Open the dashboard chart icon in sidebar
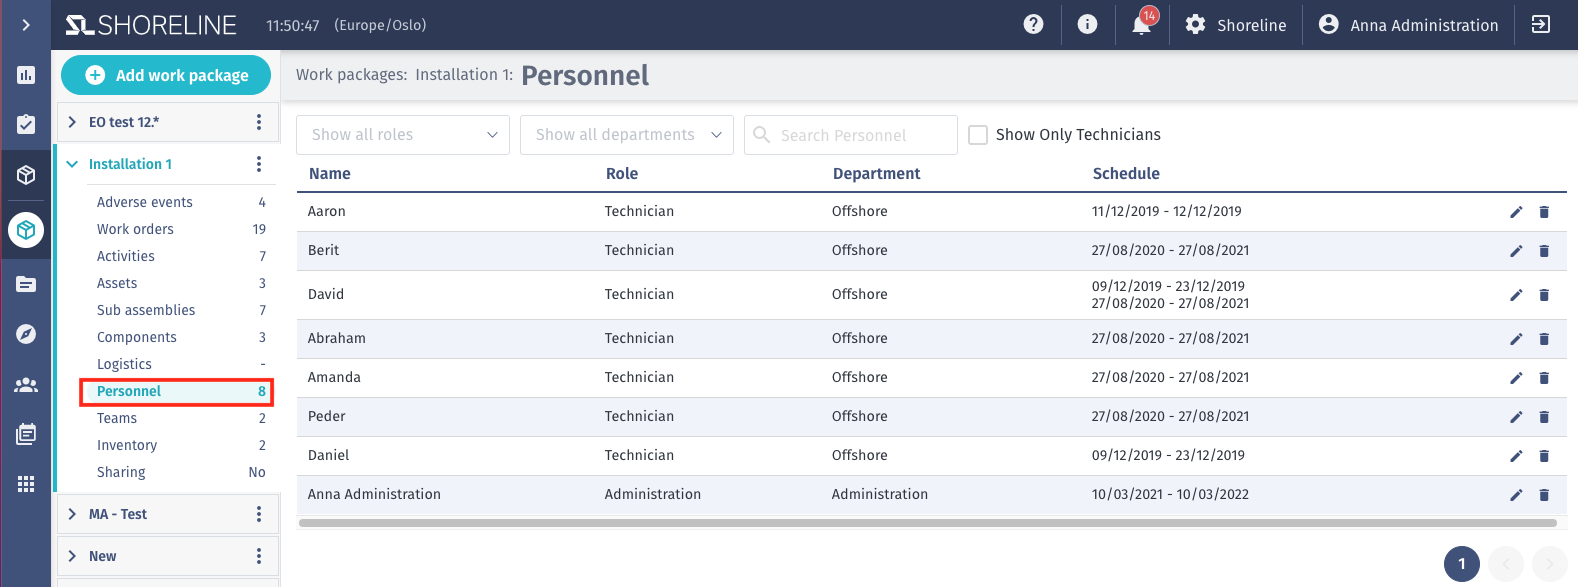1578x587 pixels. [x=26, y=75]
